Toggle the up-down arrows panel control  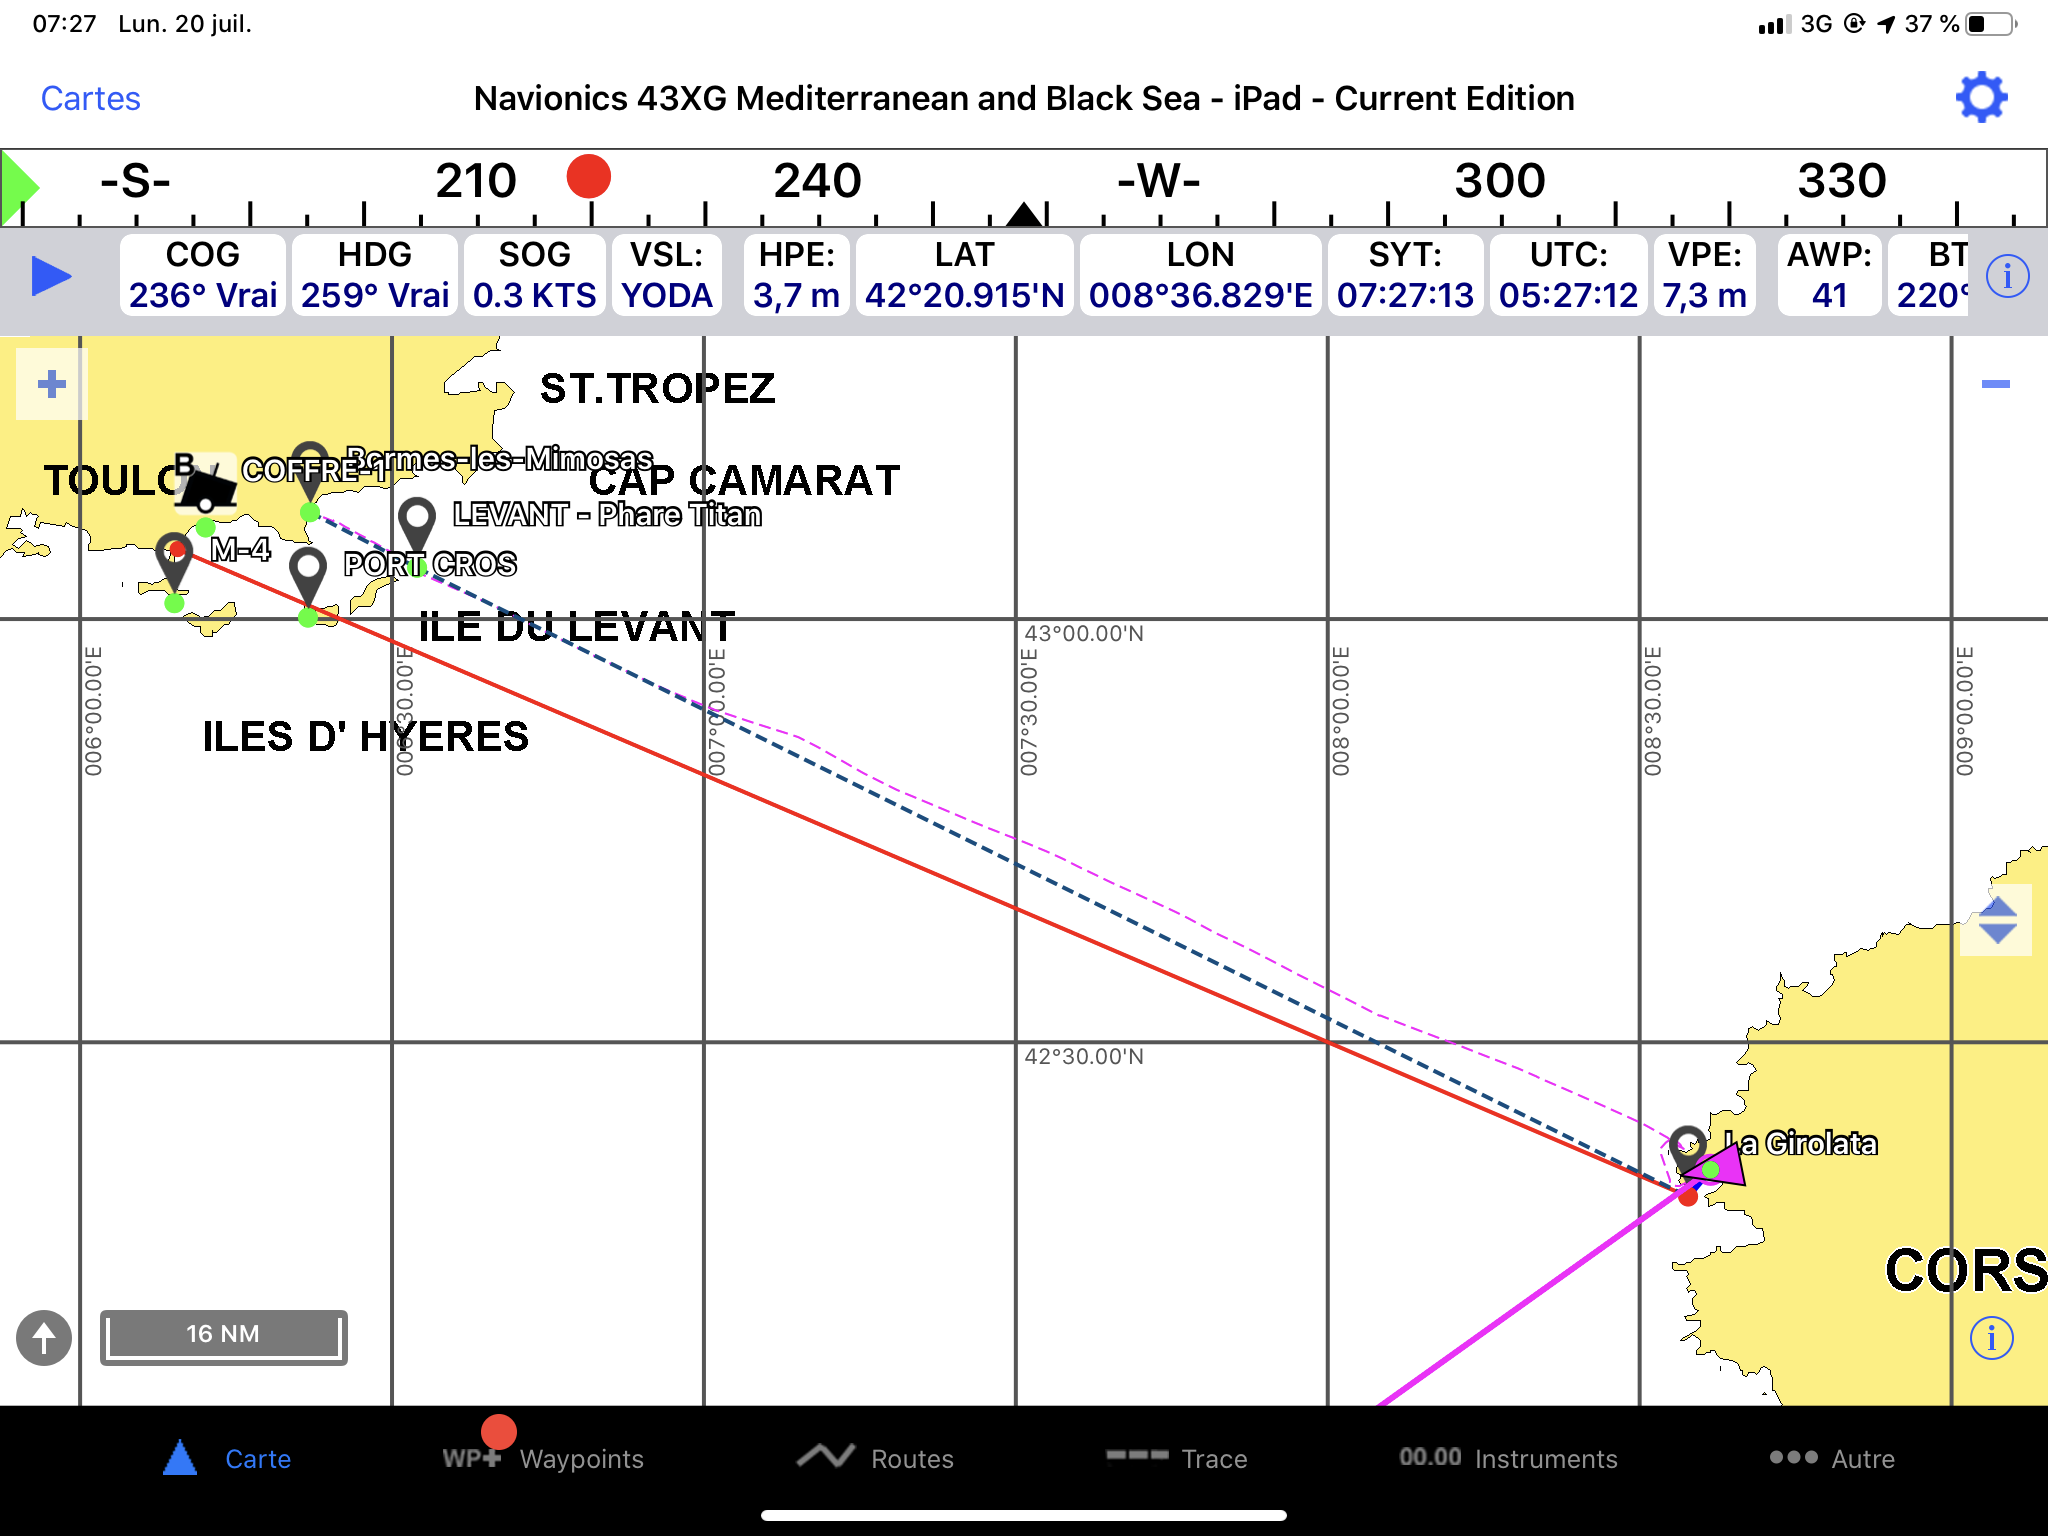click(x=1997, y=920)
